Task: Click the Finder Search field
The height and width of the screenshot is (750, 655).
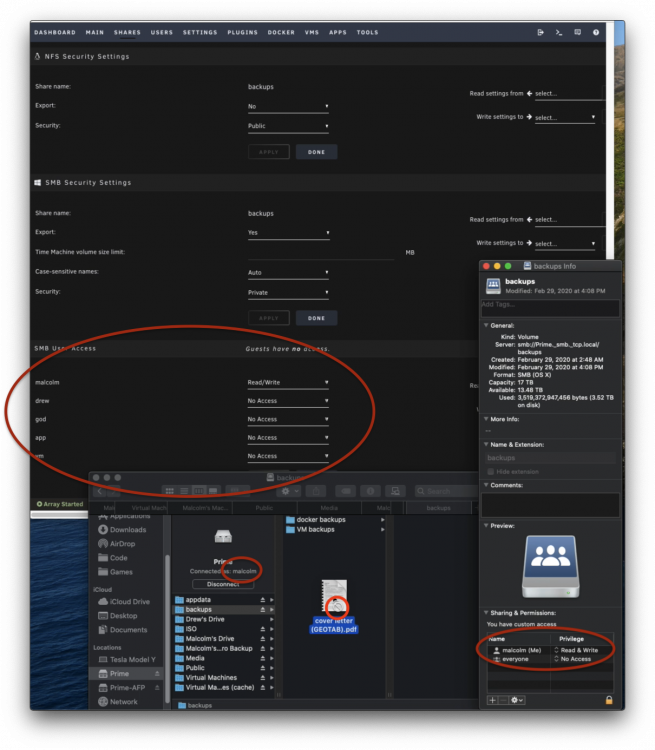Action: click(x=446, y=491)
